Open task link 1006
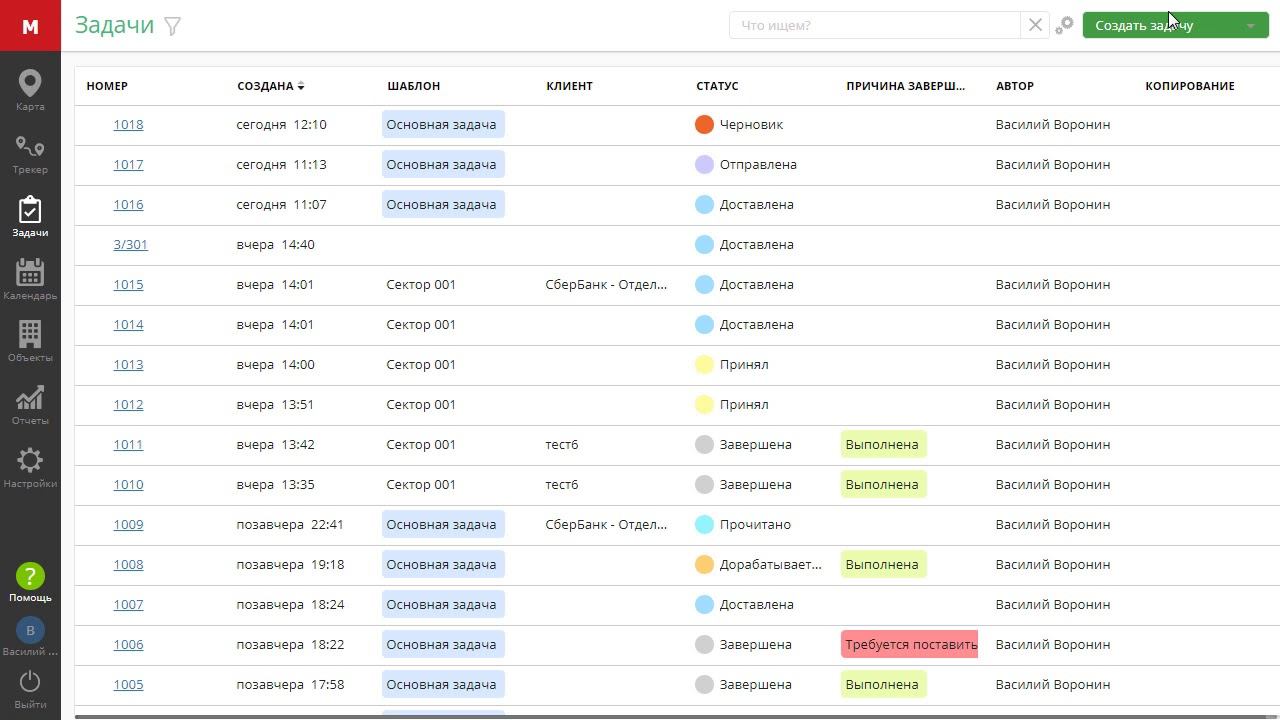Viewport: 1280px width, 720px height. (x=128, y=645)
